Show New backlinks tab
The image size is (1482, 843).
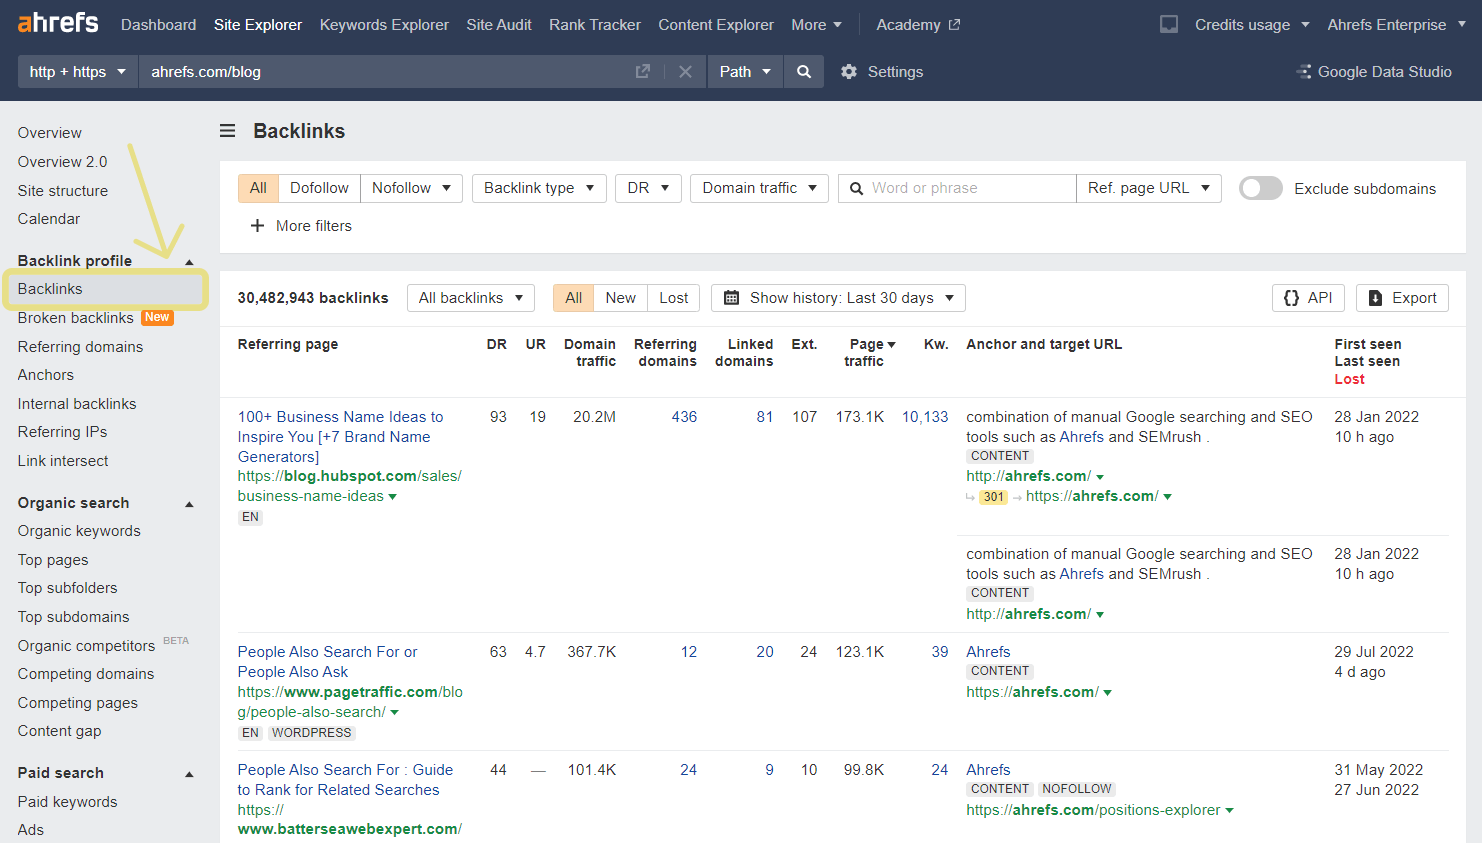click(x=620, y=298)
